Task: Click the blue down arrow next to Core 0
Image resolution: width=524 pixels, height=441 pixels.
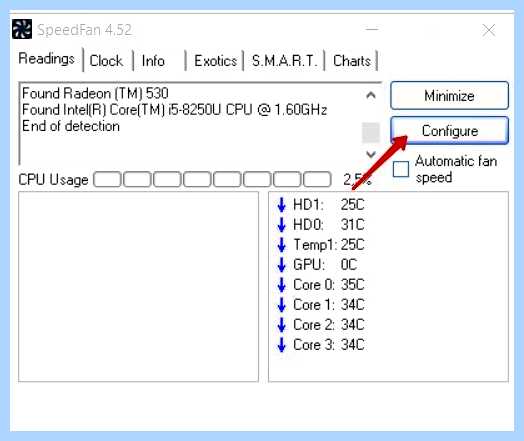Action: 281,285
